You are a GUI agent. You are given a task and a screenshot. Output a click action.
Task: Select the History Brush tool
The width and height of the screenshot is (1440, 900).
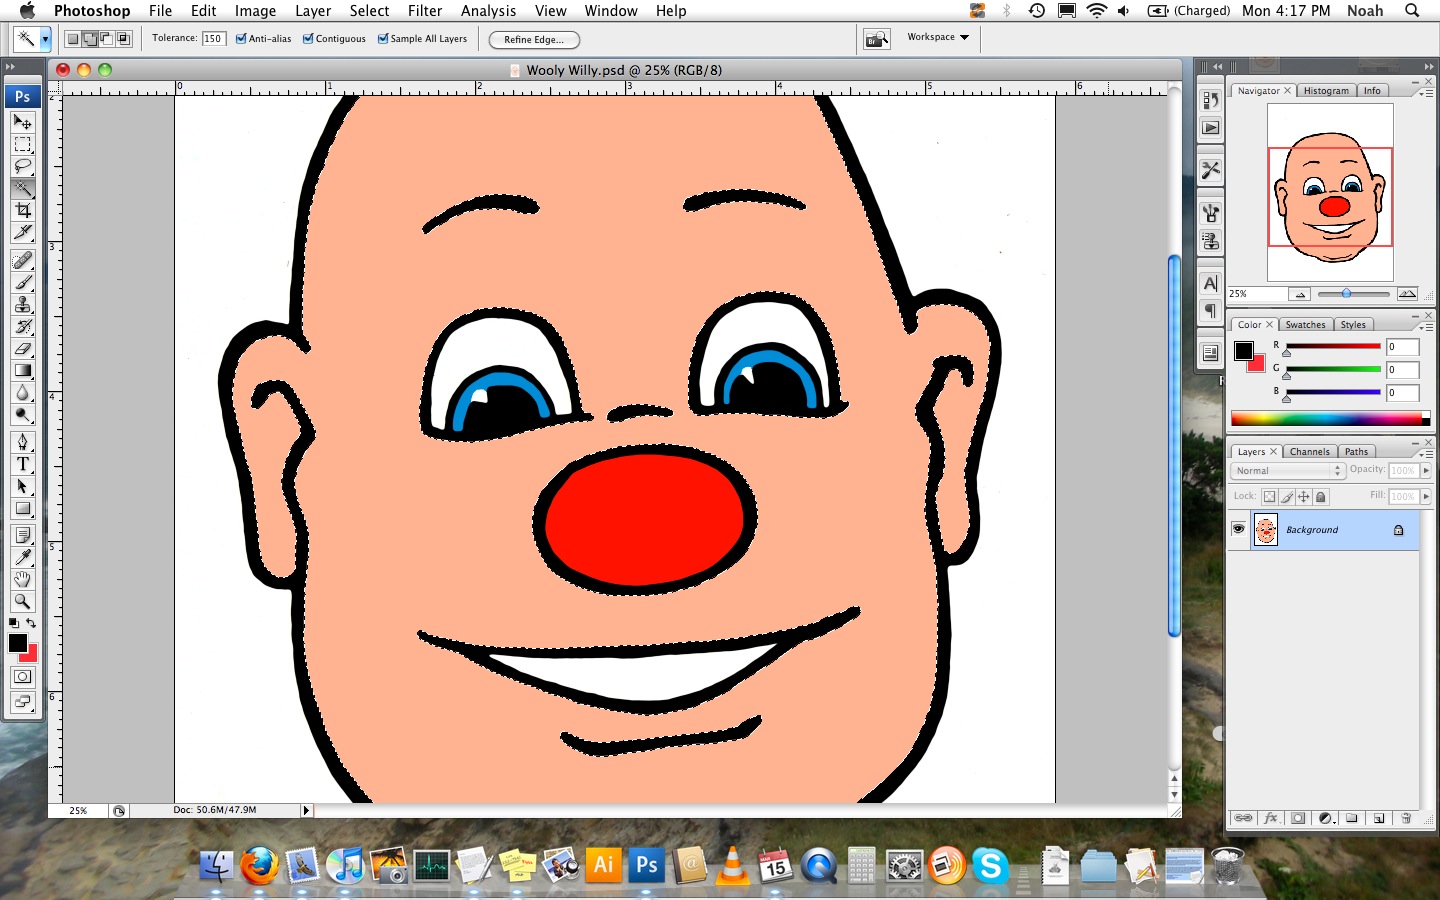pyautogui.click(x=22, y=327)
